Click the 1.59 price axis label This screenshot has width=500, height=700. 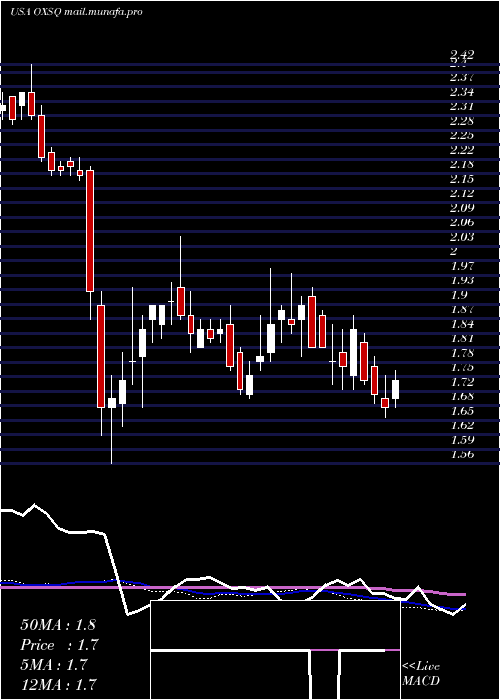462,439
